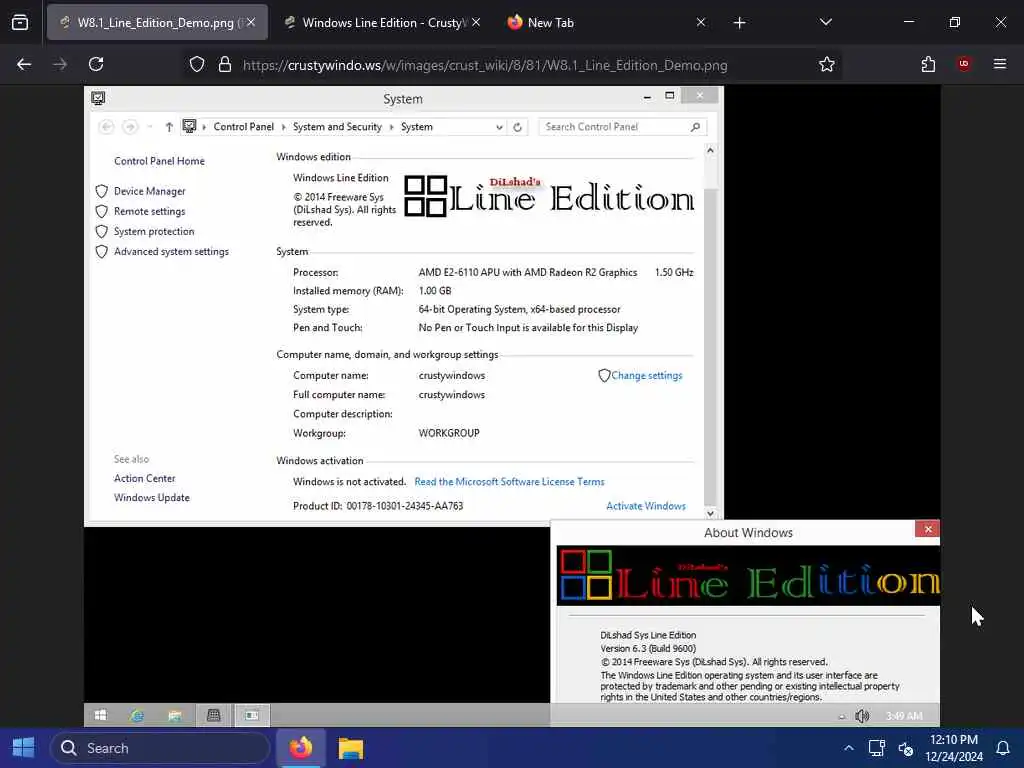Click System window button in inner taskbar
The height and width of the screenshot is (768, 1024).
tap(213, 715)
